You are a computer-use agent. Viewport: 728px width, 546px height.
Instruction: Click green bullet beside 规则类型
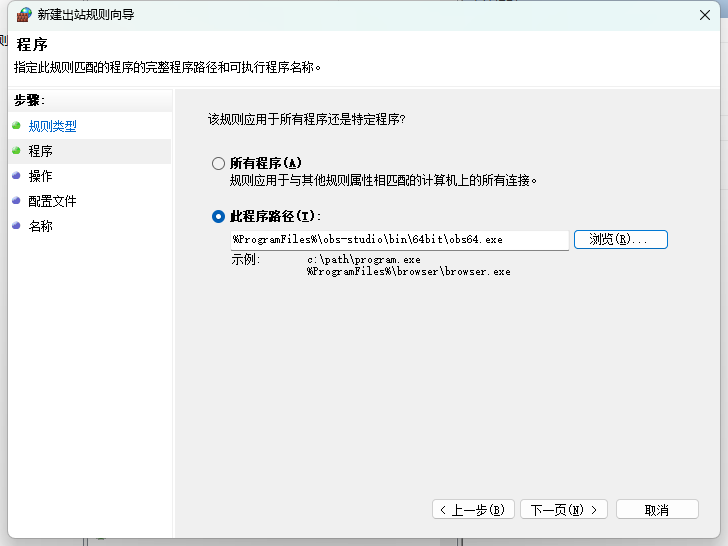17,125
